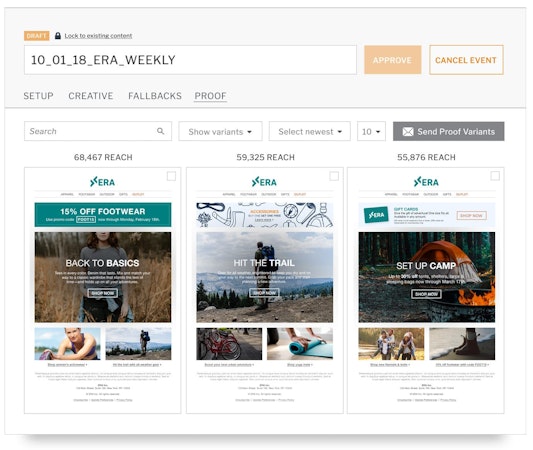
Task: Click the search magnifier icon
Action: 160,131
